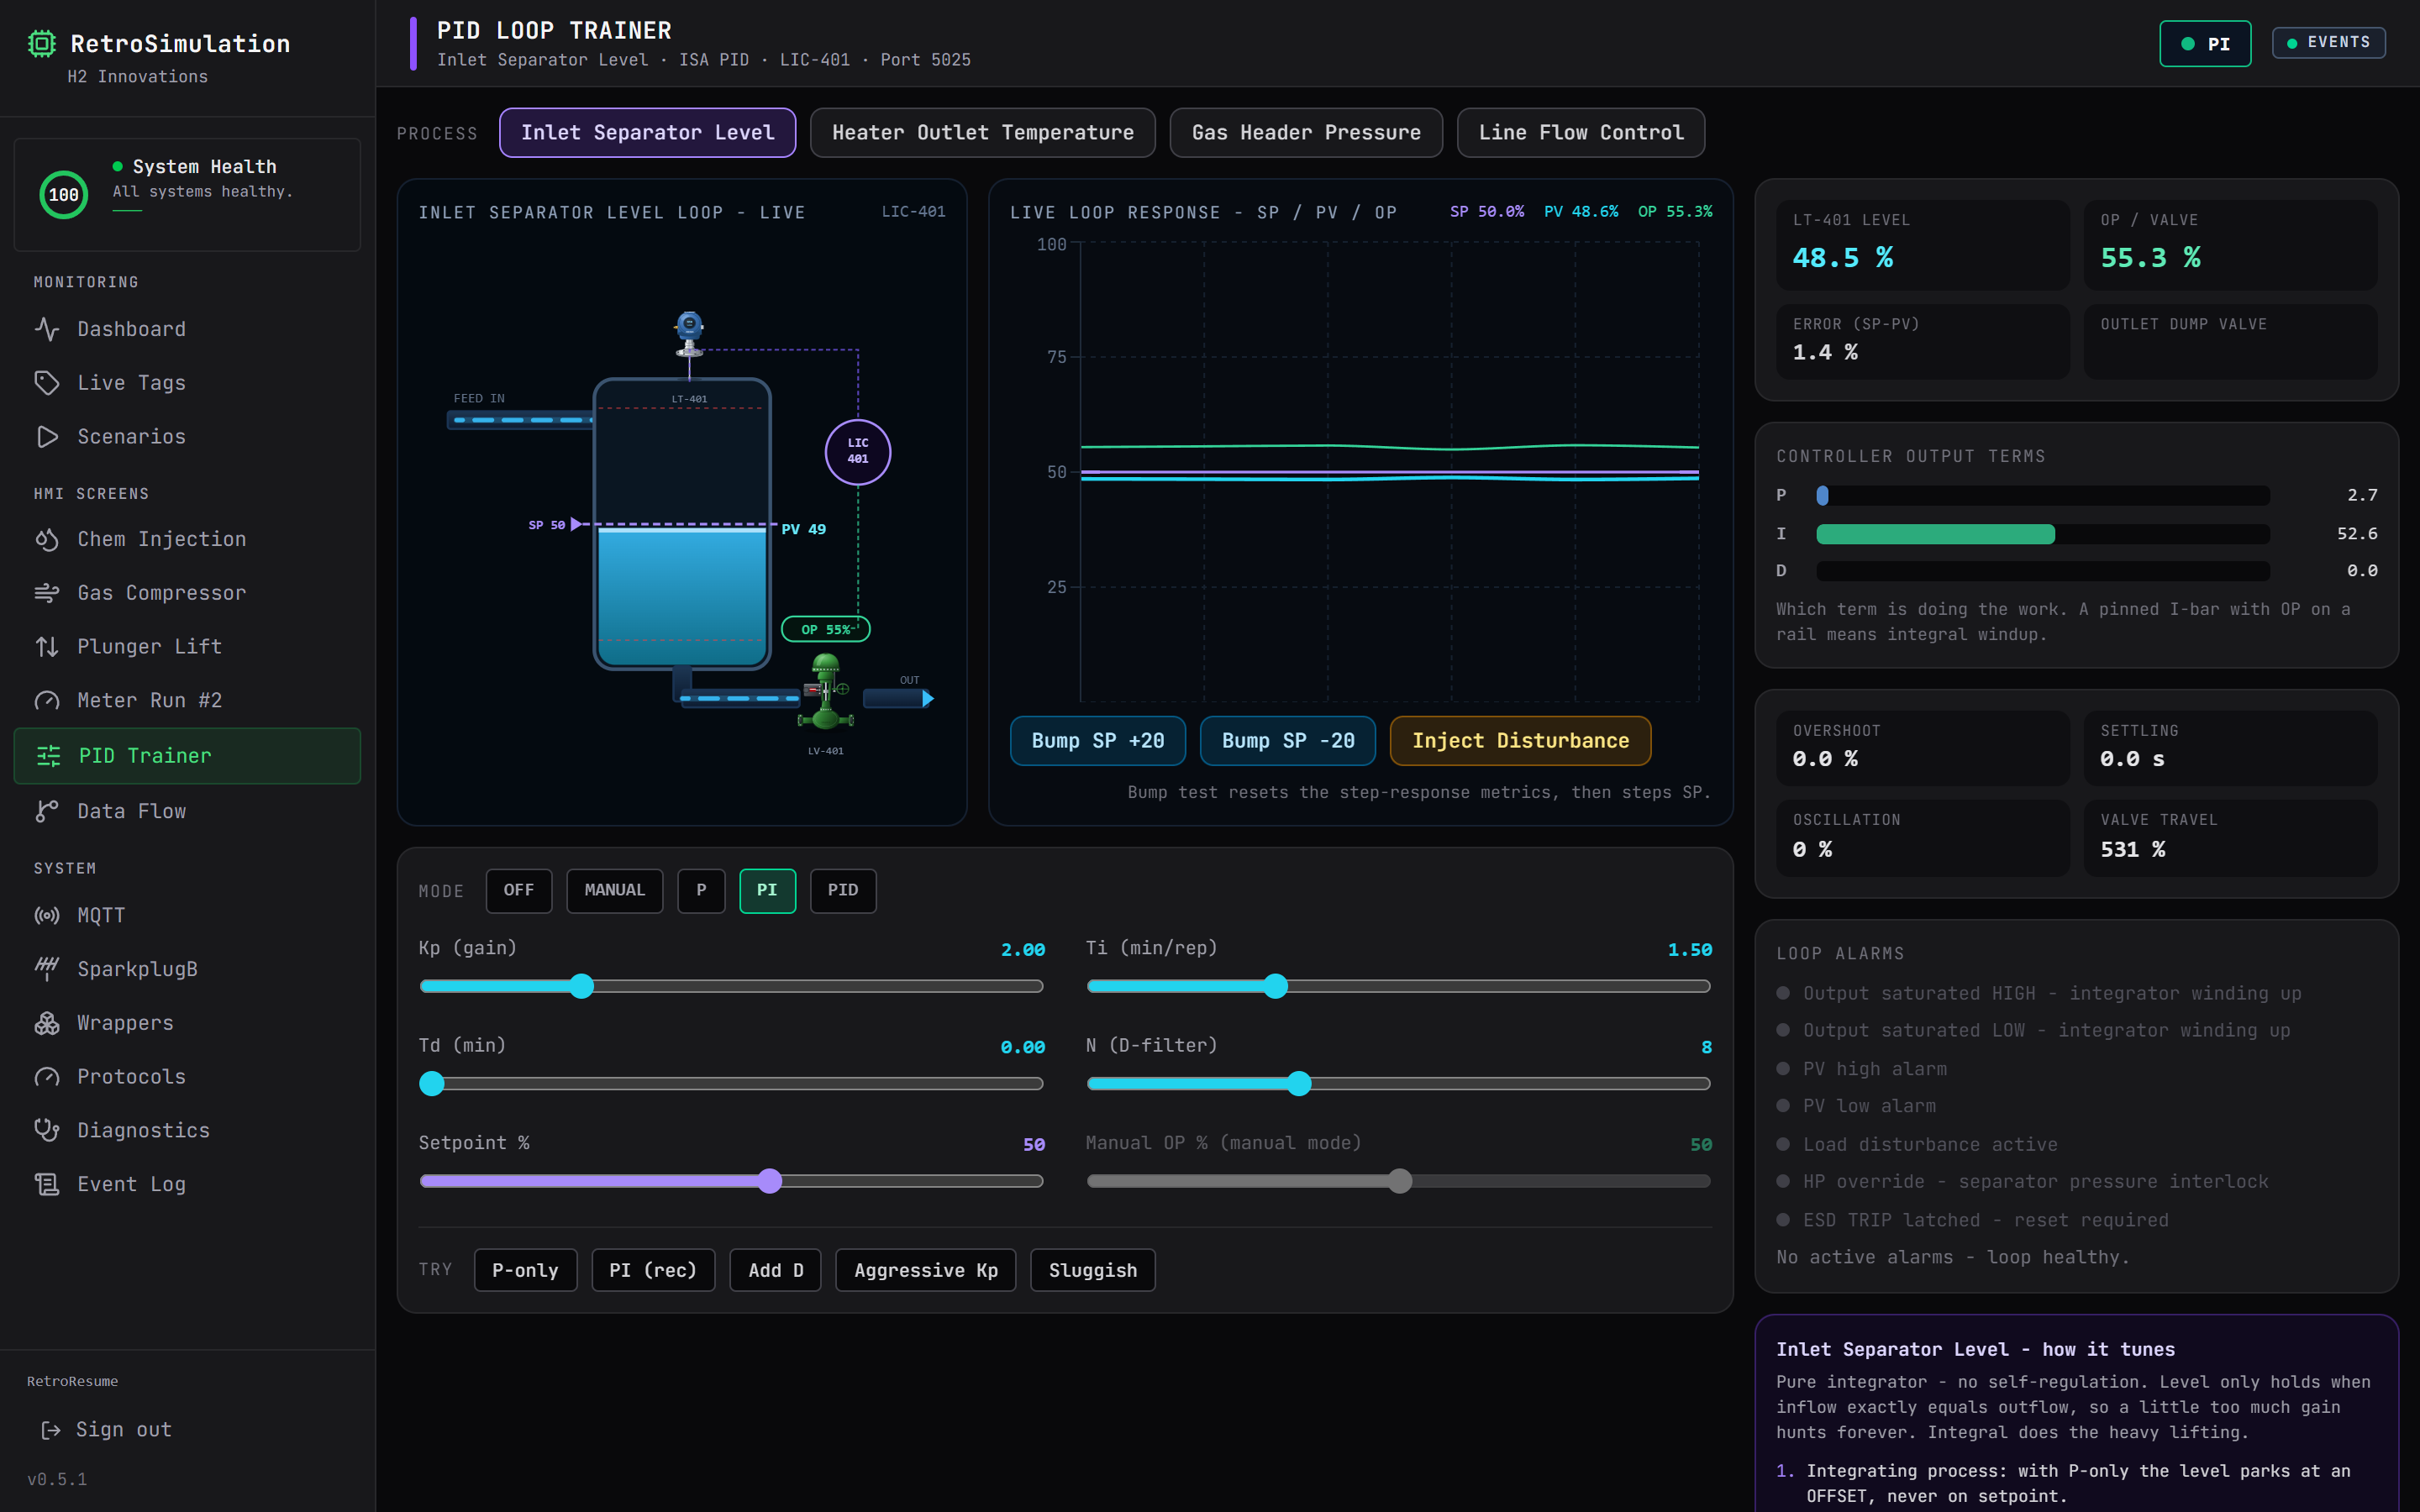
Task: Toggle the EVENTS indicator button
Action: click(x=2328, y=42)
